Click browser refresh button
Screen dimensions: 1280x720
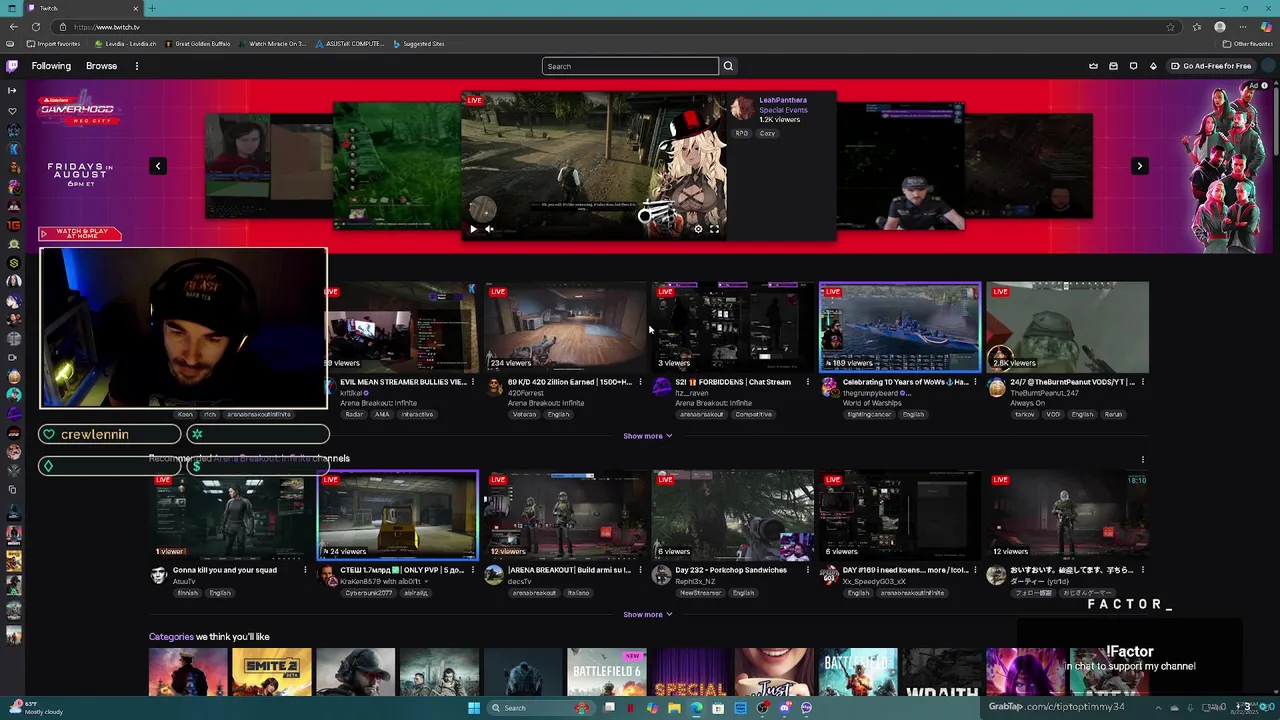point(36,27)
